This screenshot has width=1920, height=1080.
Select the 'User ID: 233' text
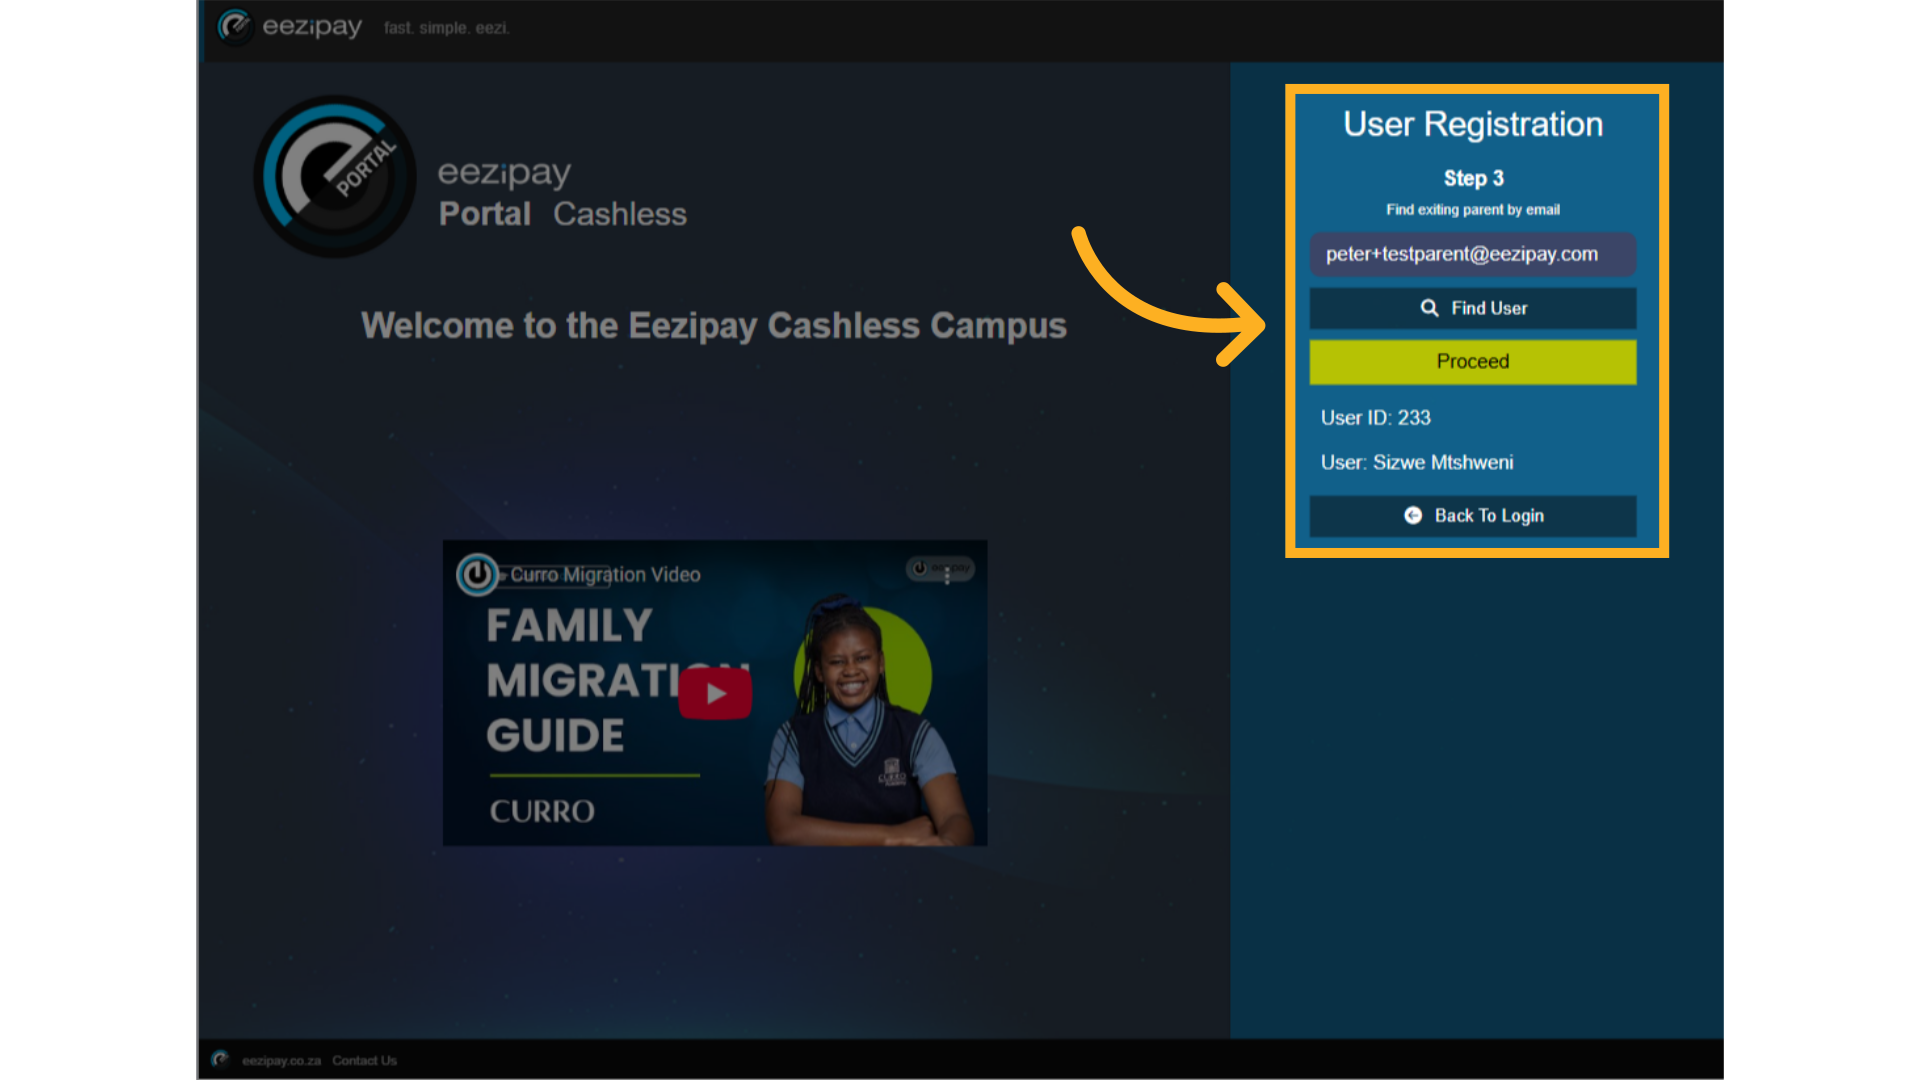click(1375, 418)
